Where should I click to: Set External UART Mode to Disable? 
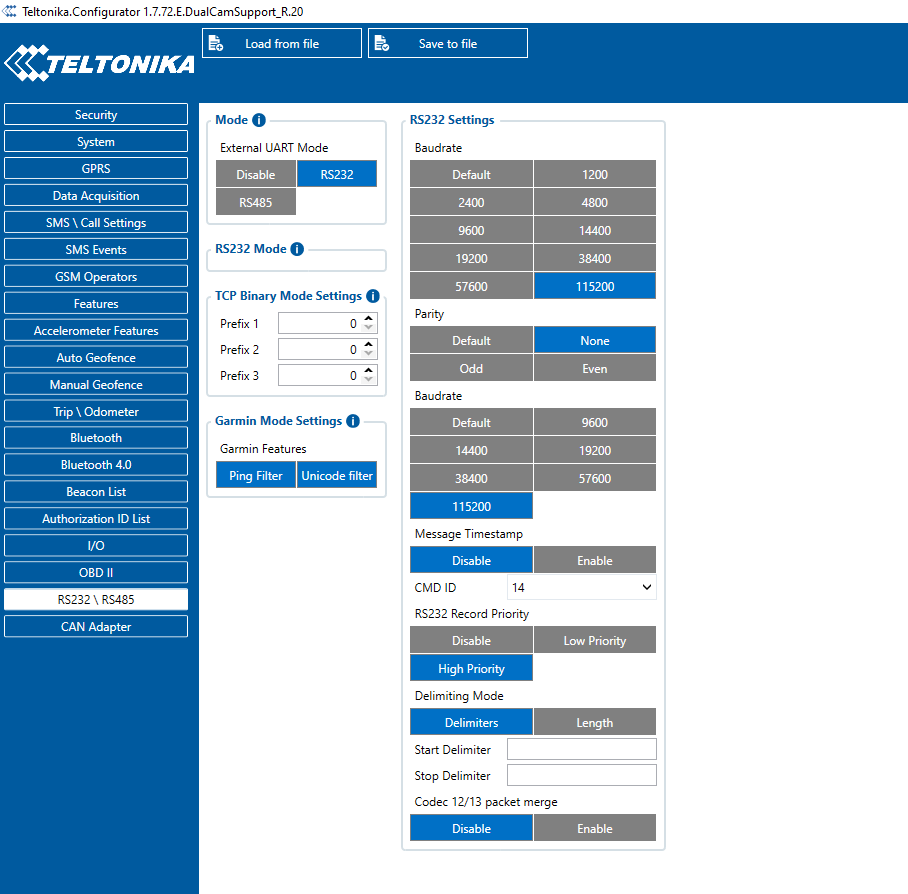click(256, 174)
